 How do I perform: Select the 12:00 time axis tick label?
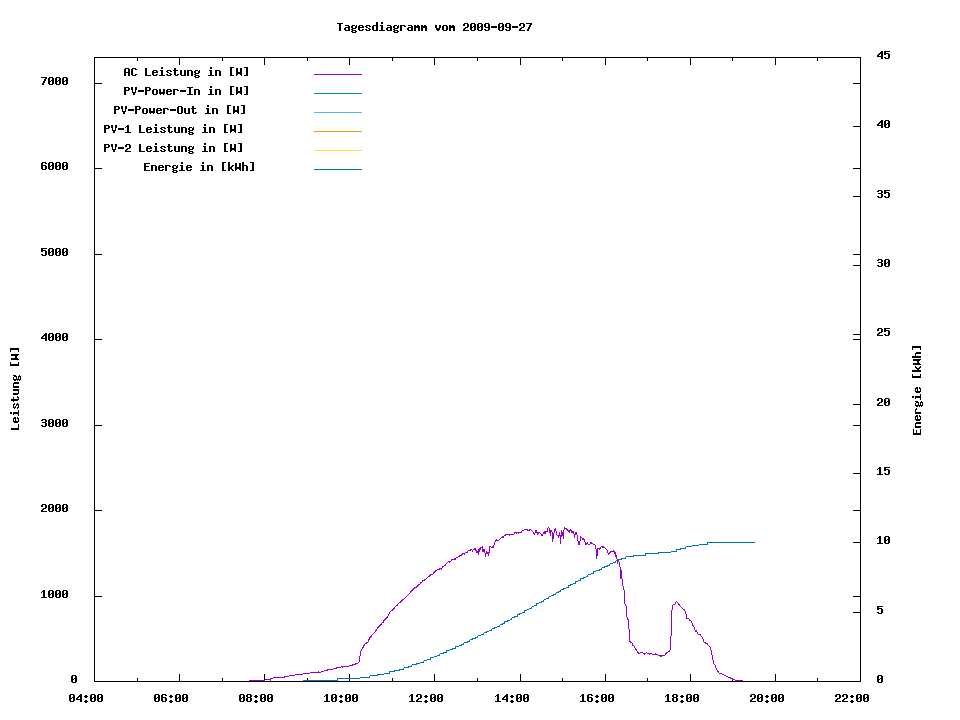coord(427,699)
